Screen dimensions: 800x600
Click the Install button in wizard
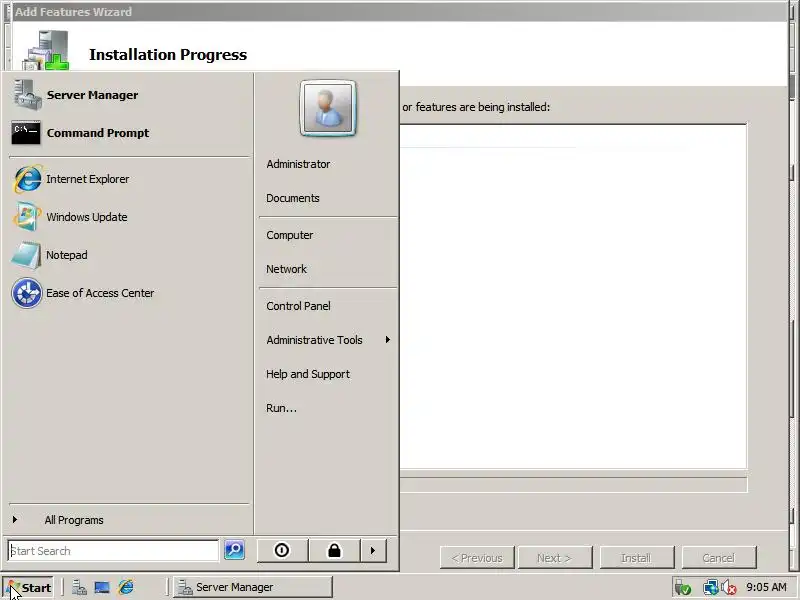[x=636, y=558]
